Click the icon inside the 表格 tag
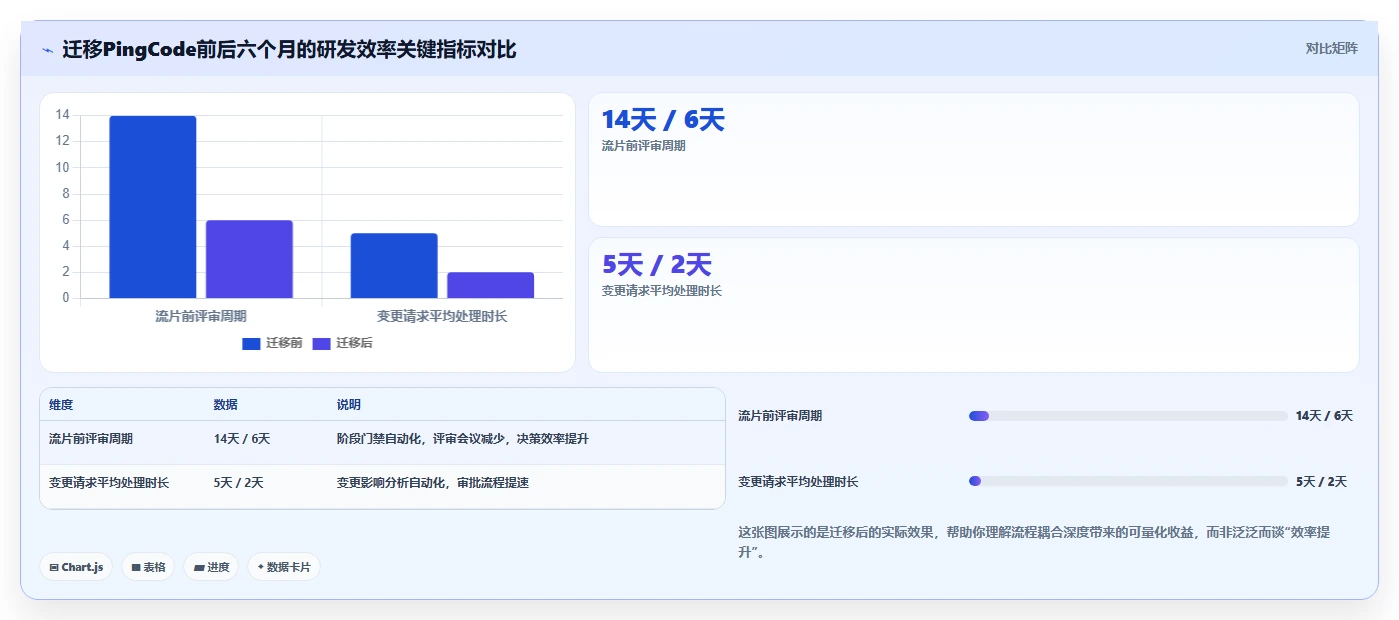This screenshot has height=620, width=1399. 136,568
